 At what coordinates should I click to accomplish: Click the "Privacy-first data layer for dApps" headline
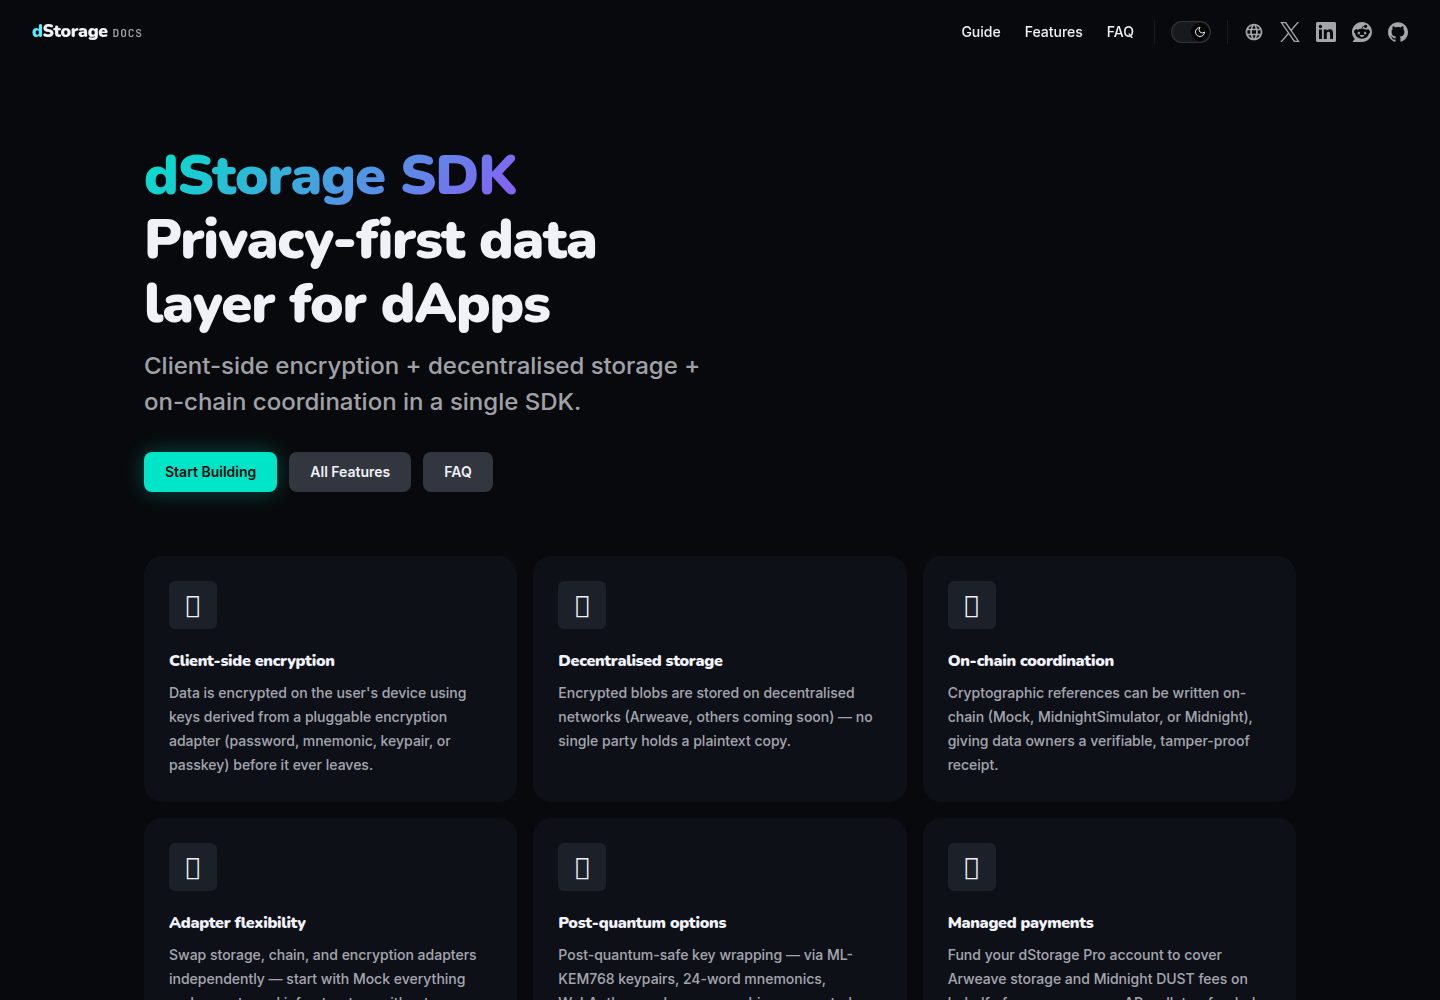pyautogui.click(x=370, y=272)
